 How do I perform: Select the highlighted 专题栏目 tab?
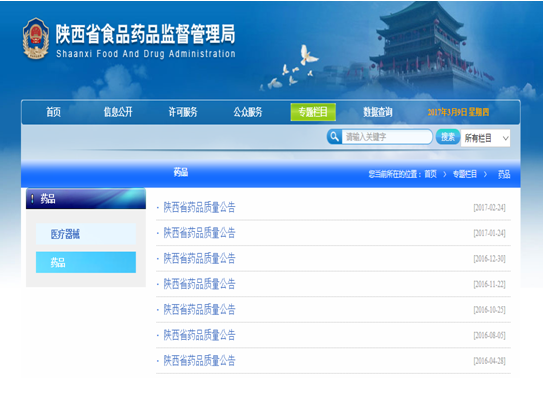[313, 112]
